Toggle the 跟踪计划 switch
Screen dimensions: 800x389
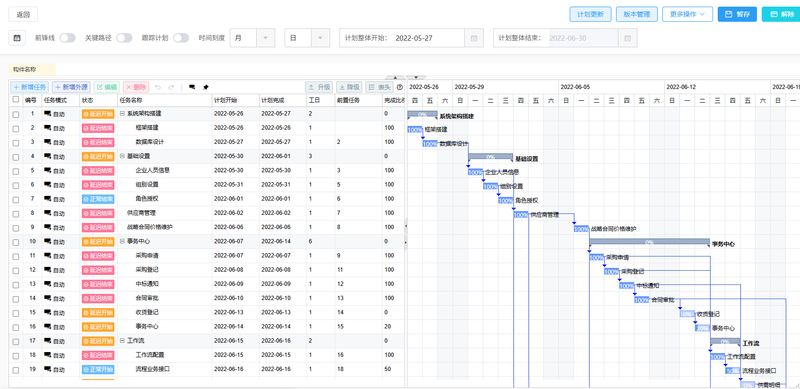181,38
